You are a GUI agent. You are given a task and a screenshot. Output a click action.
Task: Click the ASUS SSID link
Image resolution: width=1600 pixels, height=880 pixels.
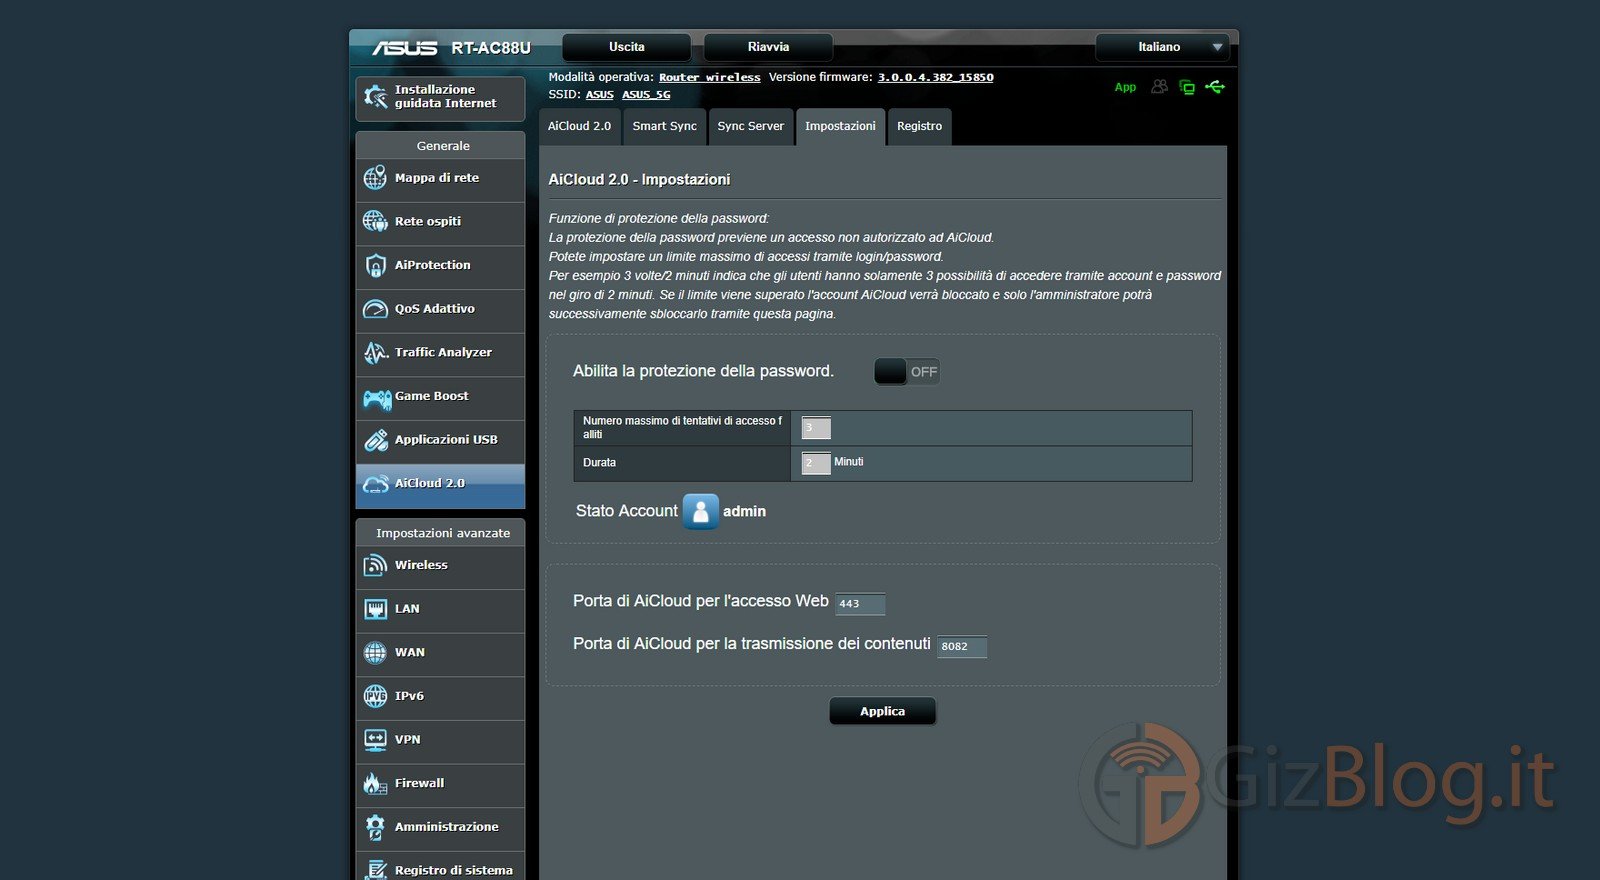pyautogui.click(x=599, y=95)
